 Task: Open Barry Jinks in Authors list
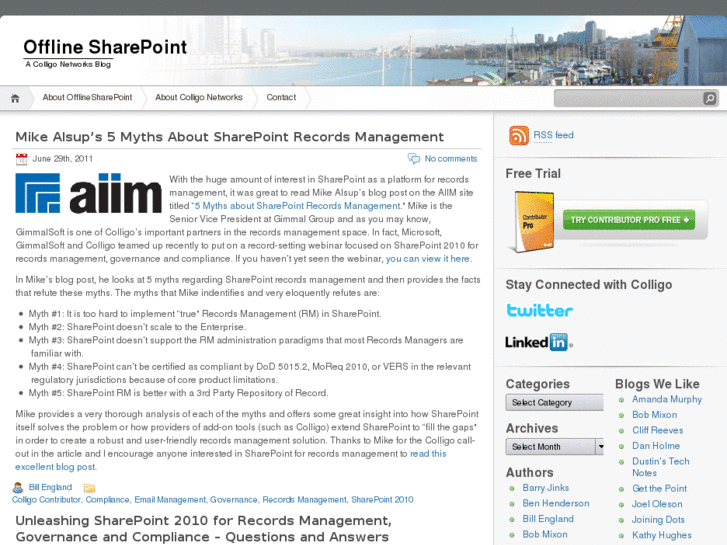click(x=545, y=488)
